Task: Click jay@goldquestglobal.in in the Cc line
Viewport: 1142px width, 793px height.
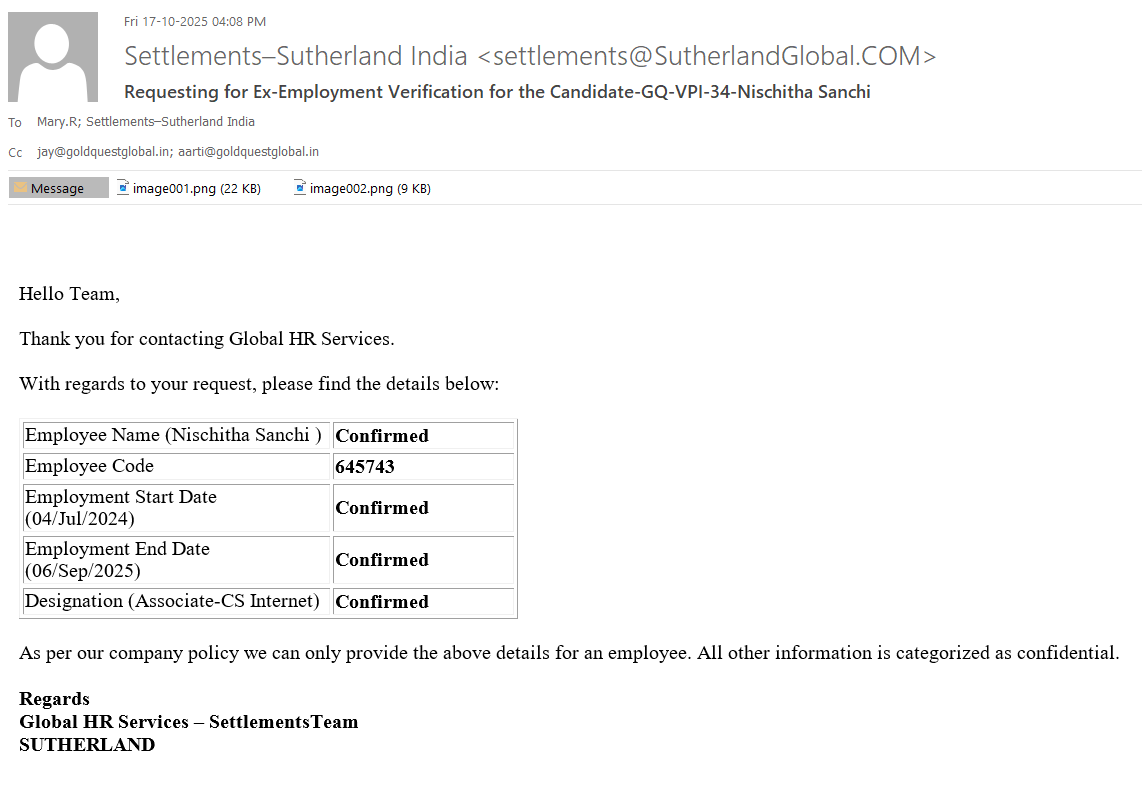Action: tap(103, 152)
